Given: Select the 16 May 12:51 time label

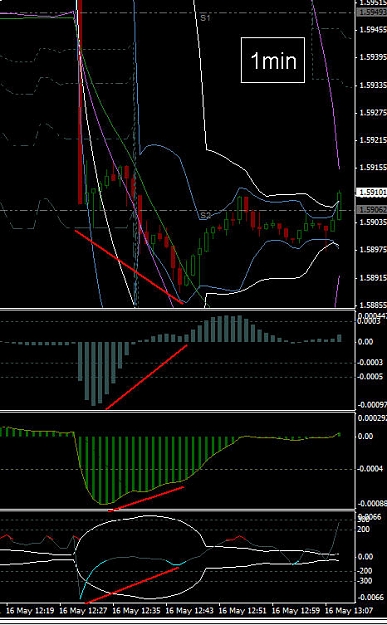Looking at the screenshot, I should (x=243, y=611).
